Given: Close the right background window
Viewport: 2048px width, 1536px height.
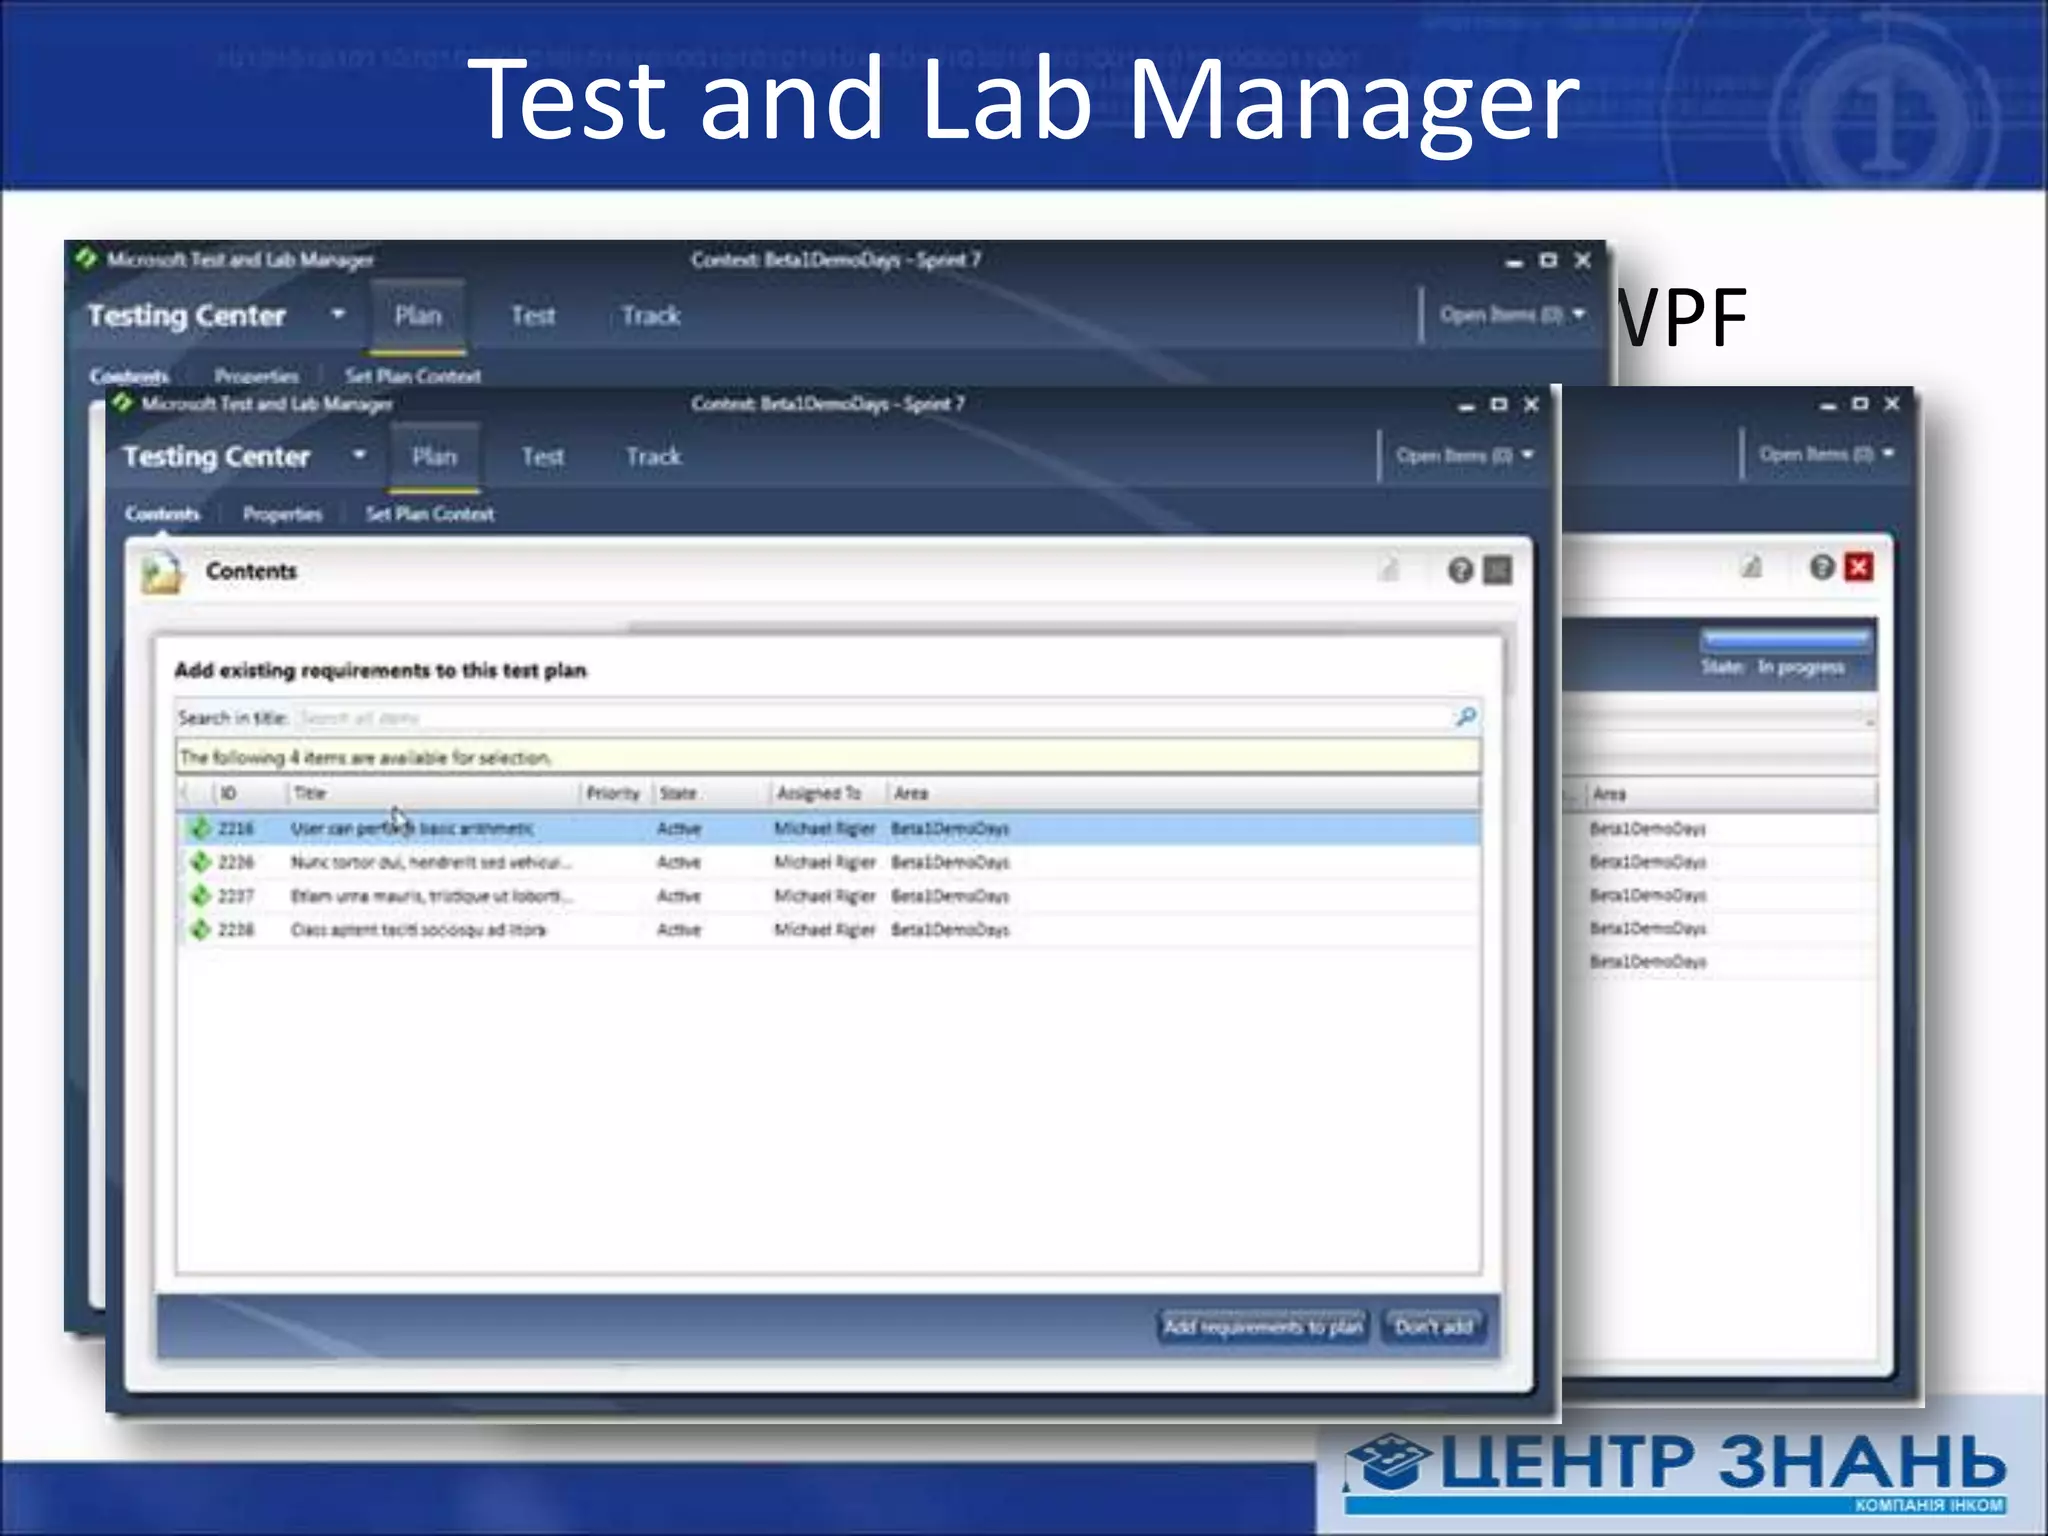Looking at the screenshot, I should pyautogui.click(x=1892, y=403).
